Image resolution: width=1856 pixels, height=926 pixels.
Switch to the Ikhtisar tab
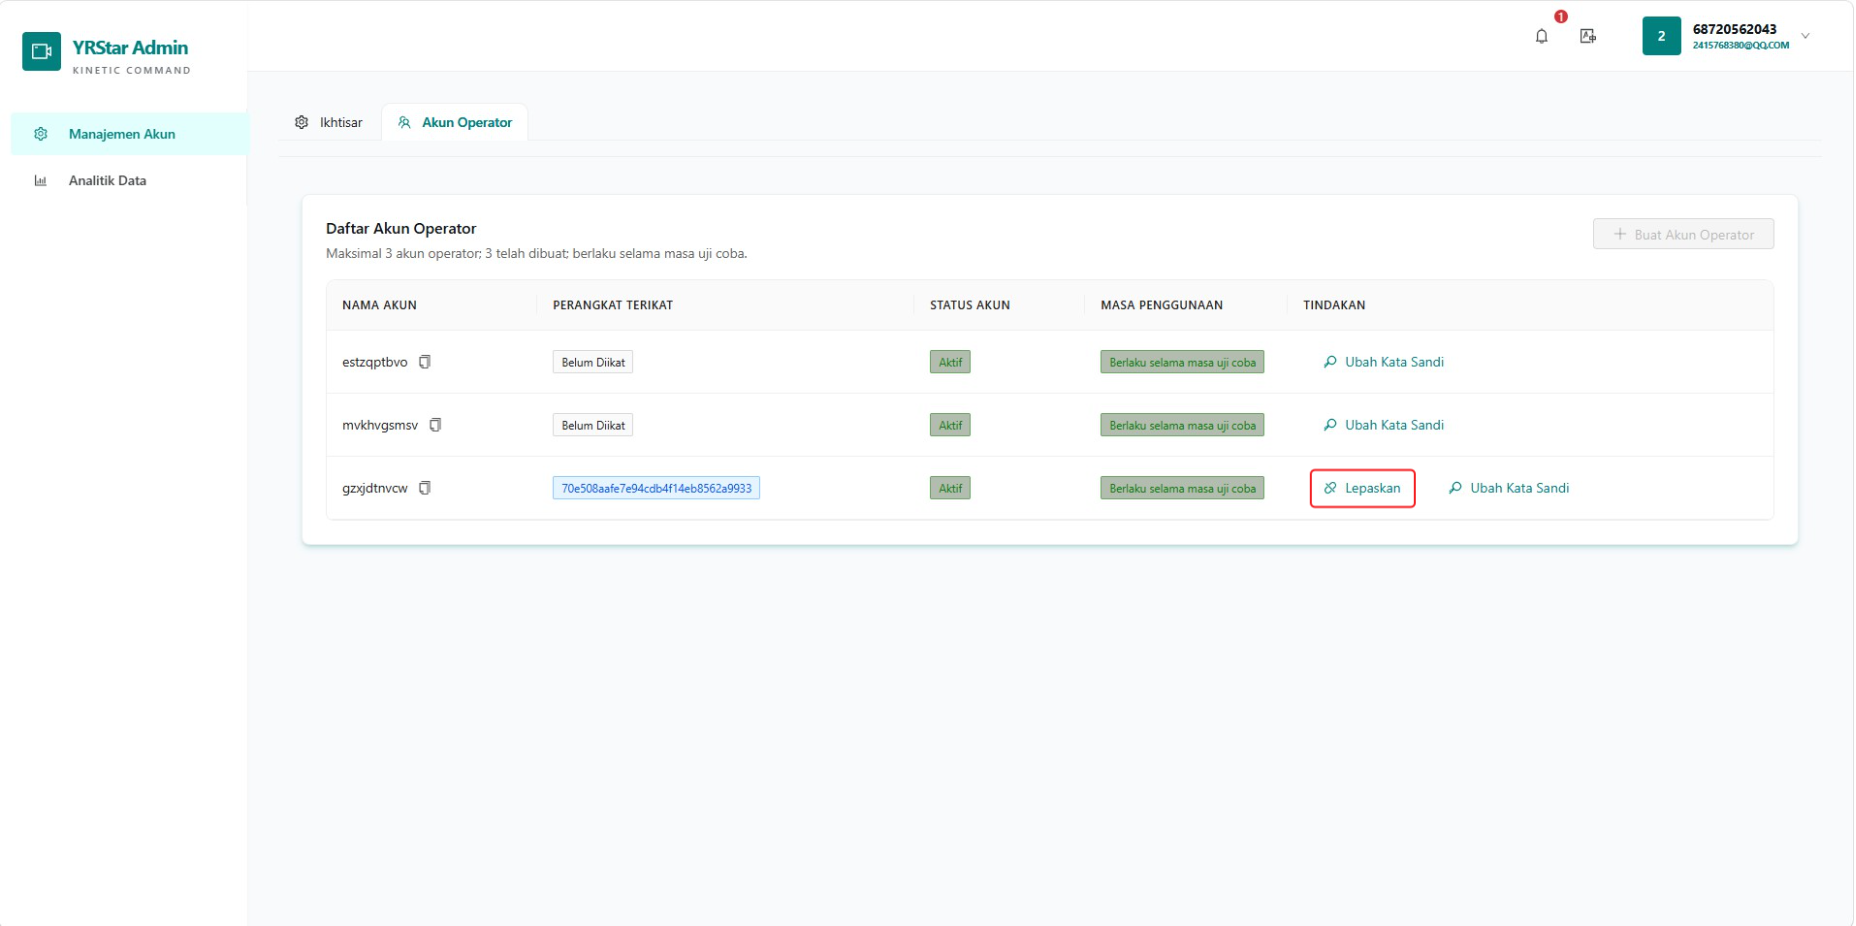[x=328, y=122]
